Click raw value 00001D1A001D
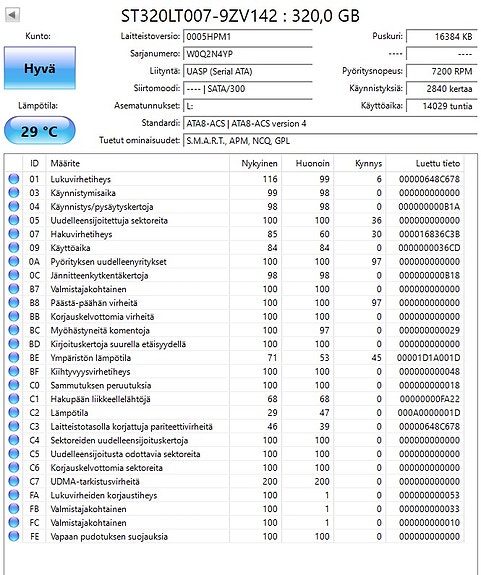481x575 pixels. tap(429, 358)
